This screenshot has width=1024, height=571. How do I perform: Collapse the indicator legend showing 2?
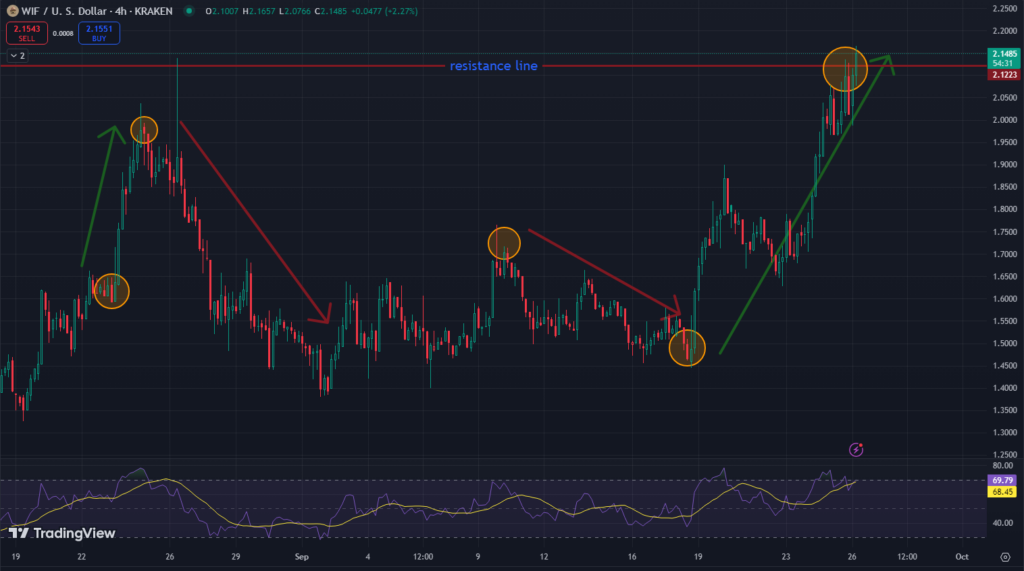point(18,56)
